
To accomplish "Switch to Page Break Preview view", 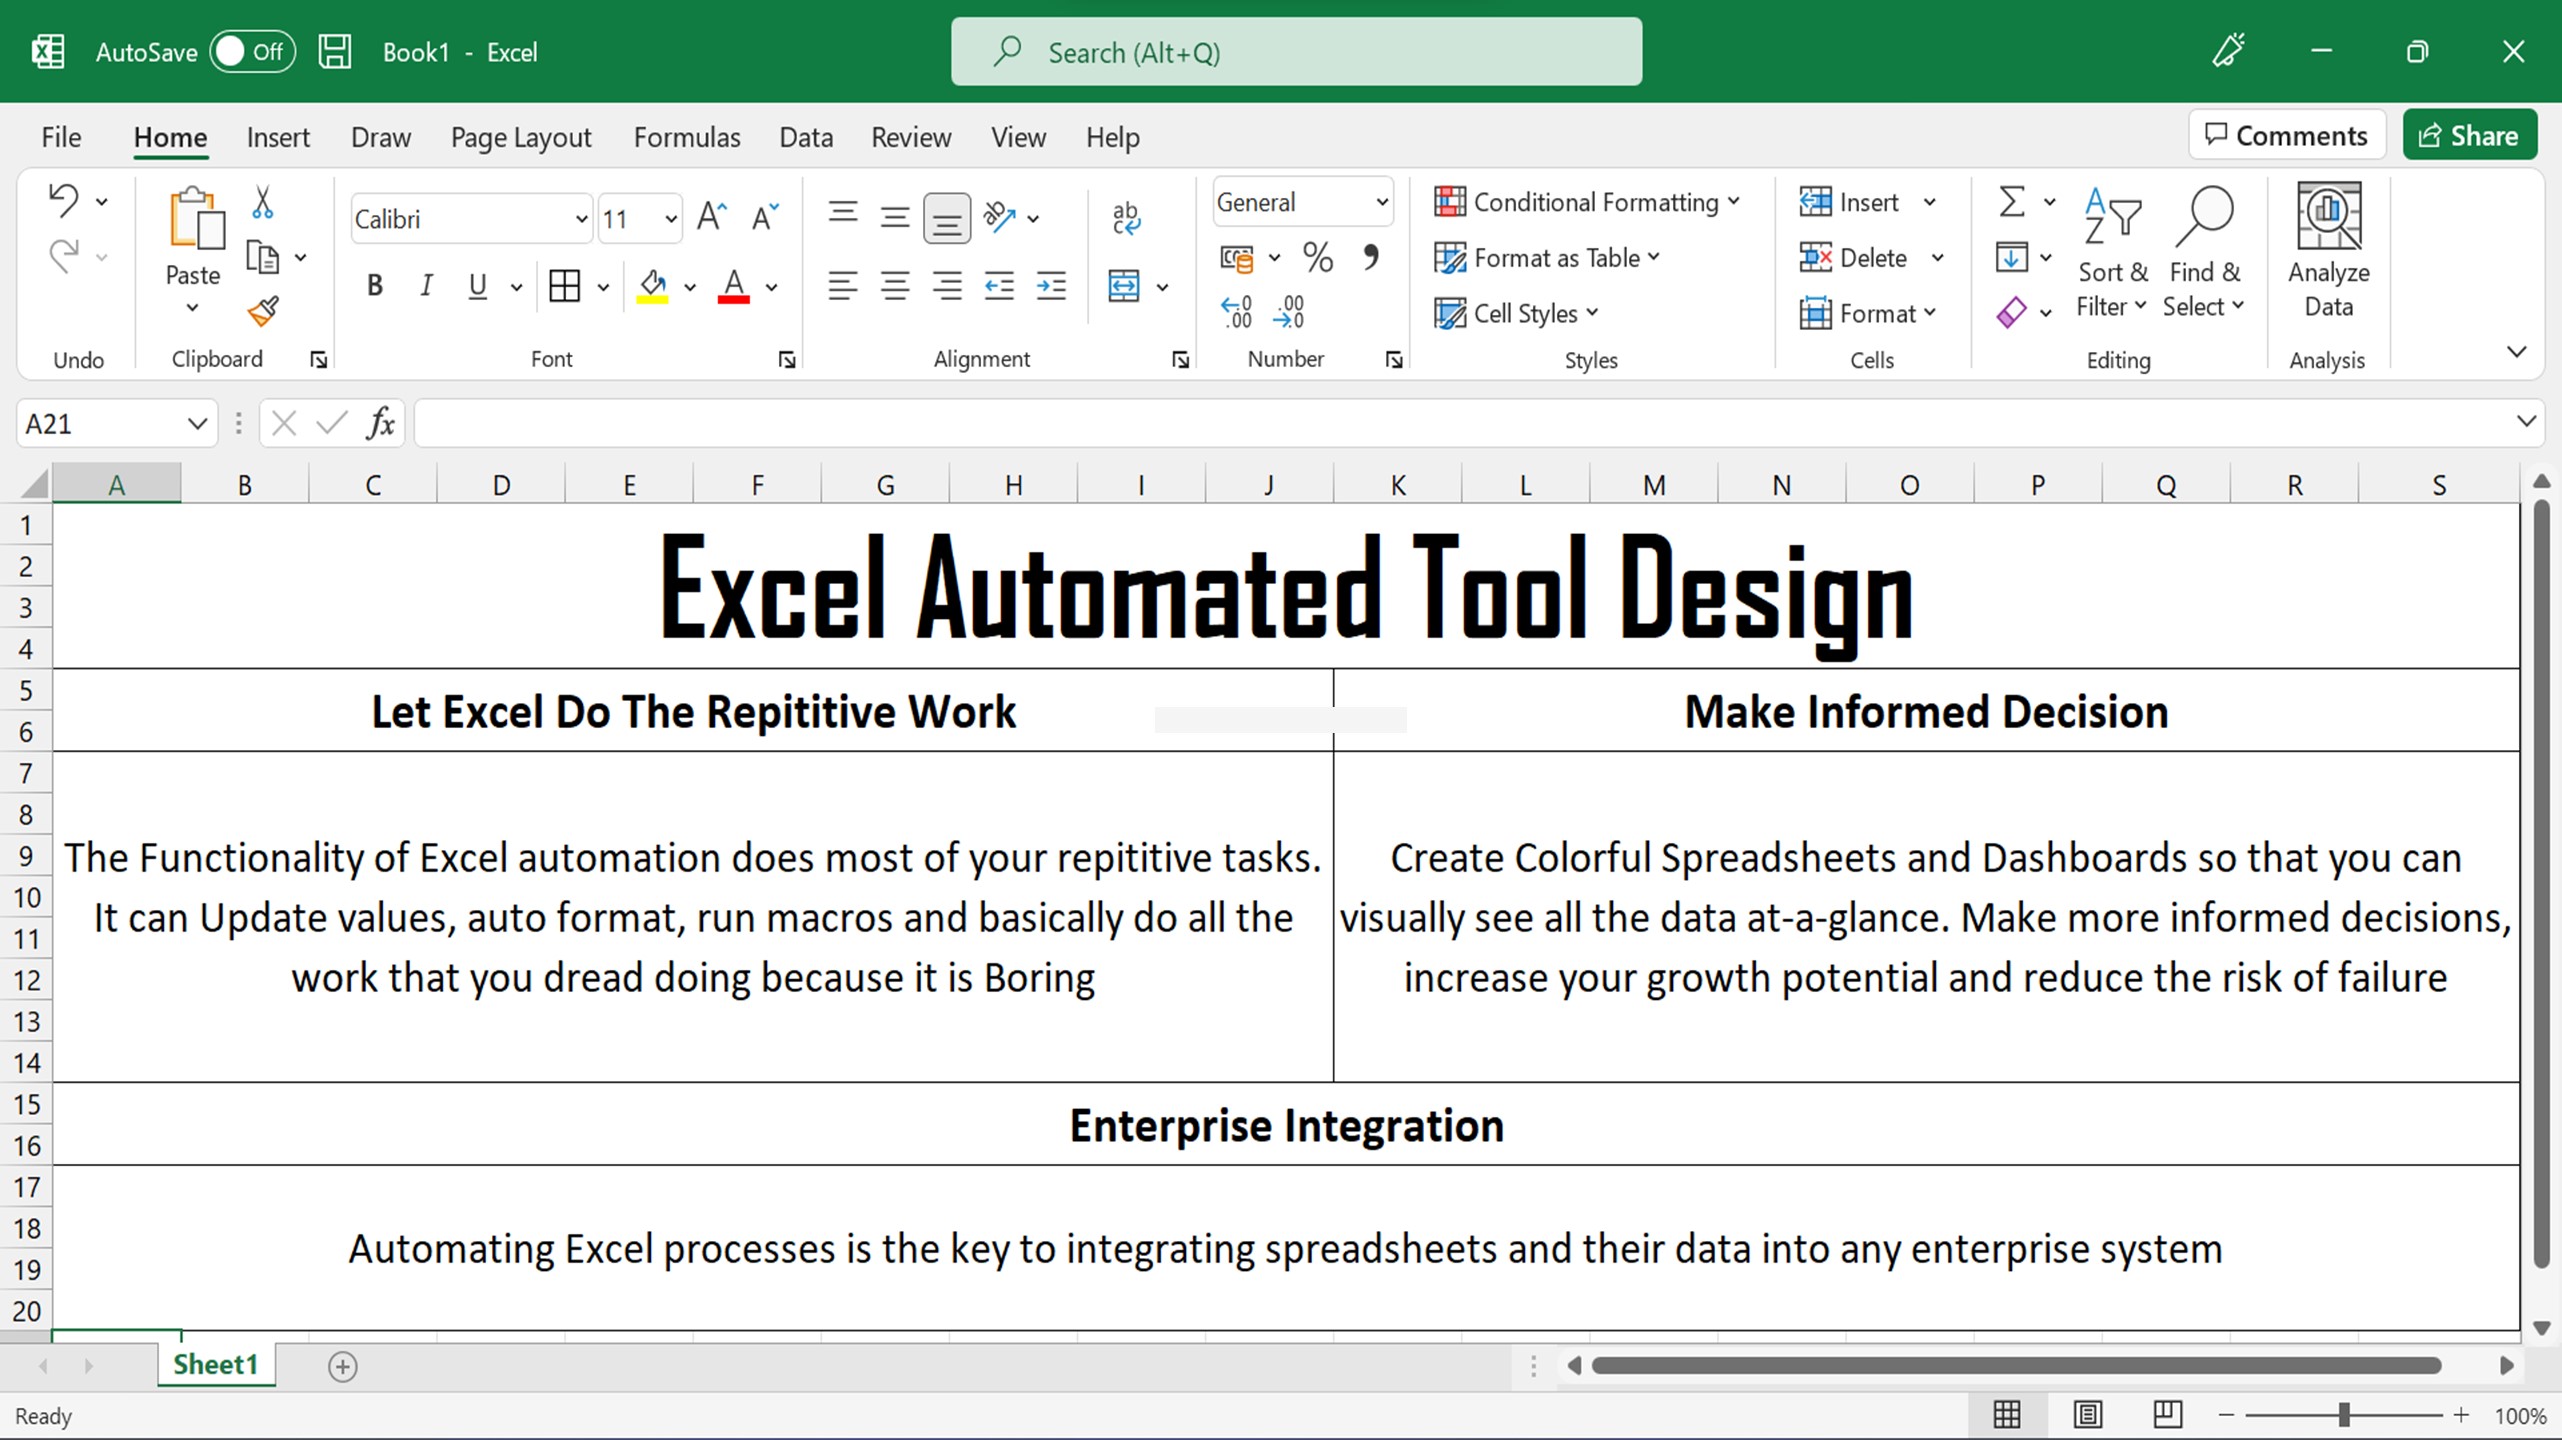I will pos(2167,1415).
